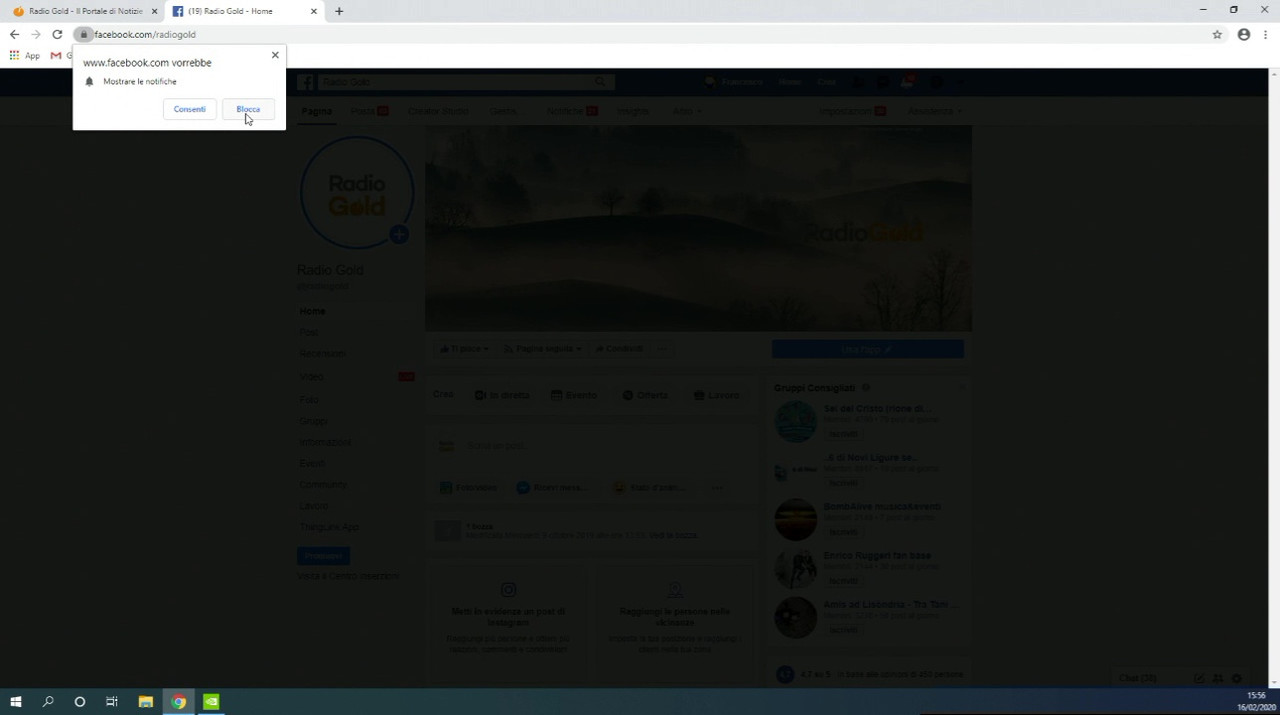Open the Windows Start menu
The image size is (1280, 715).
pos(16,702)
